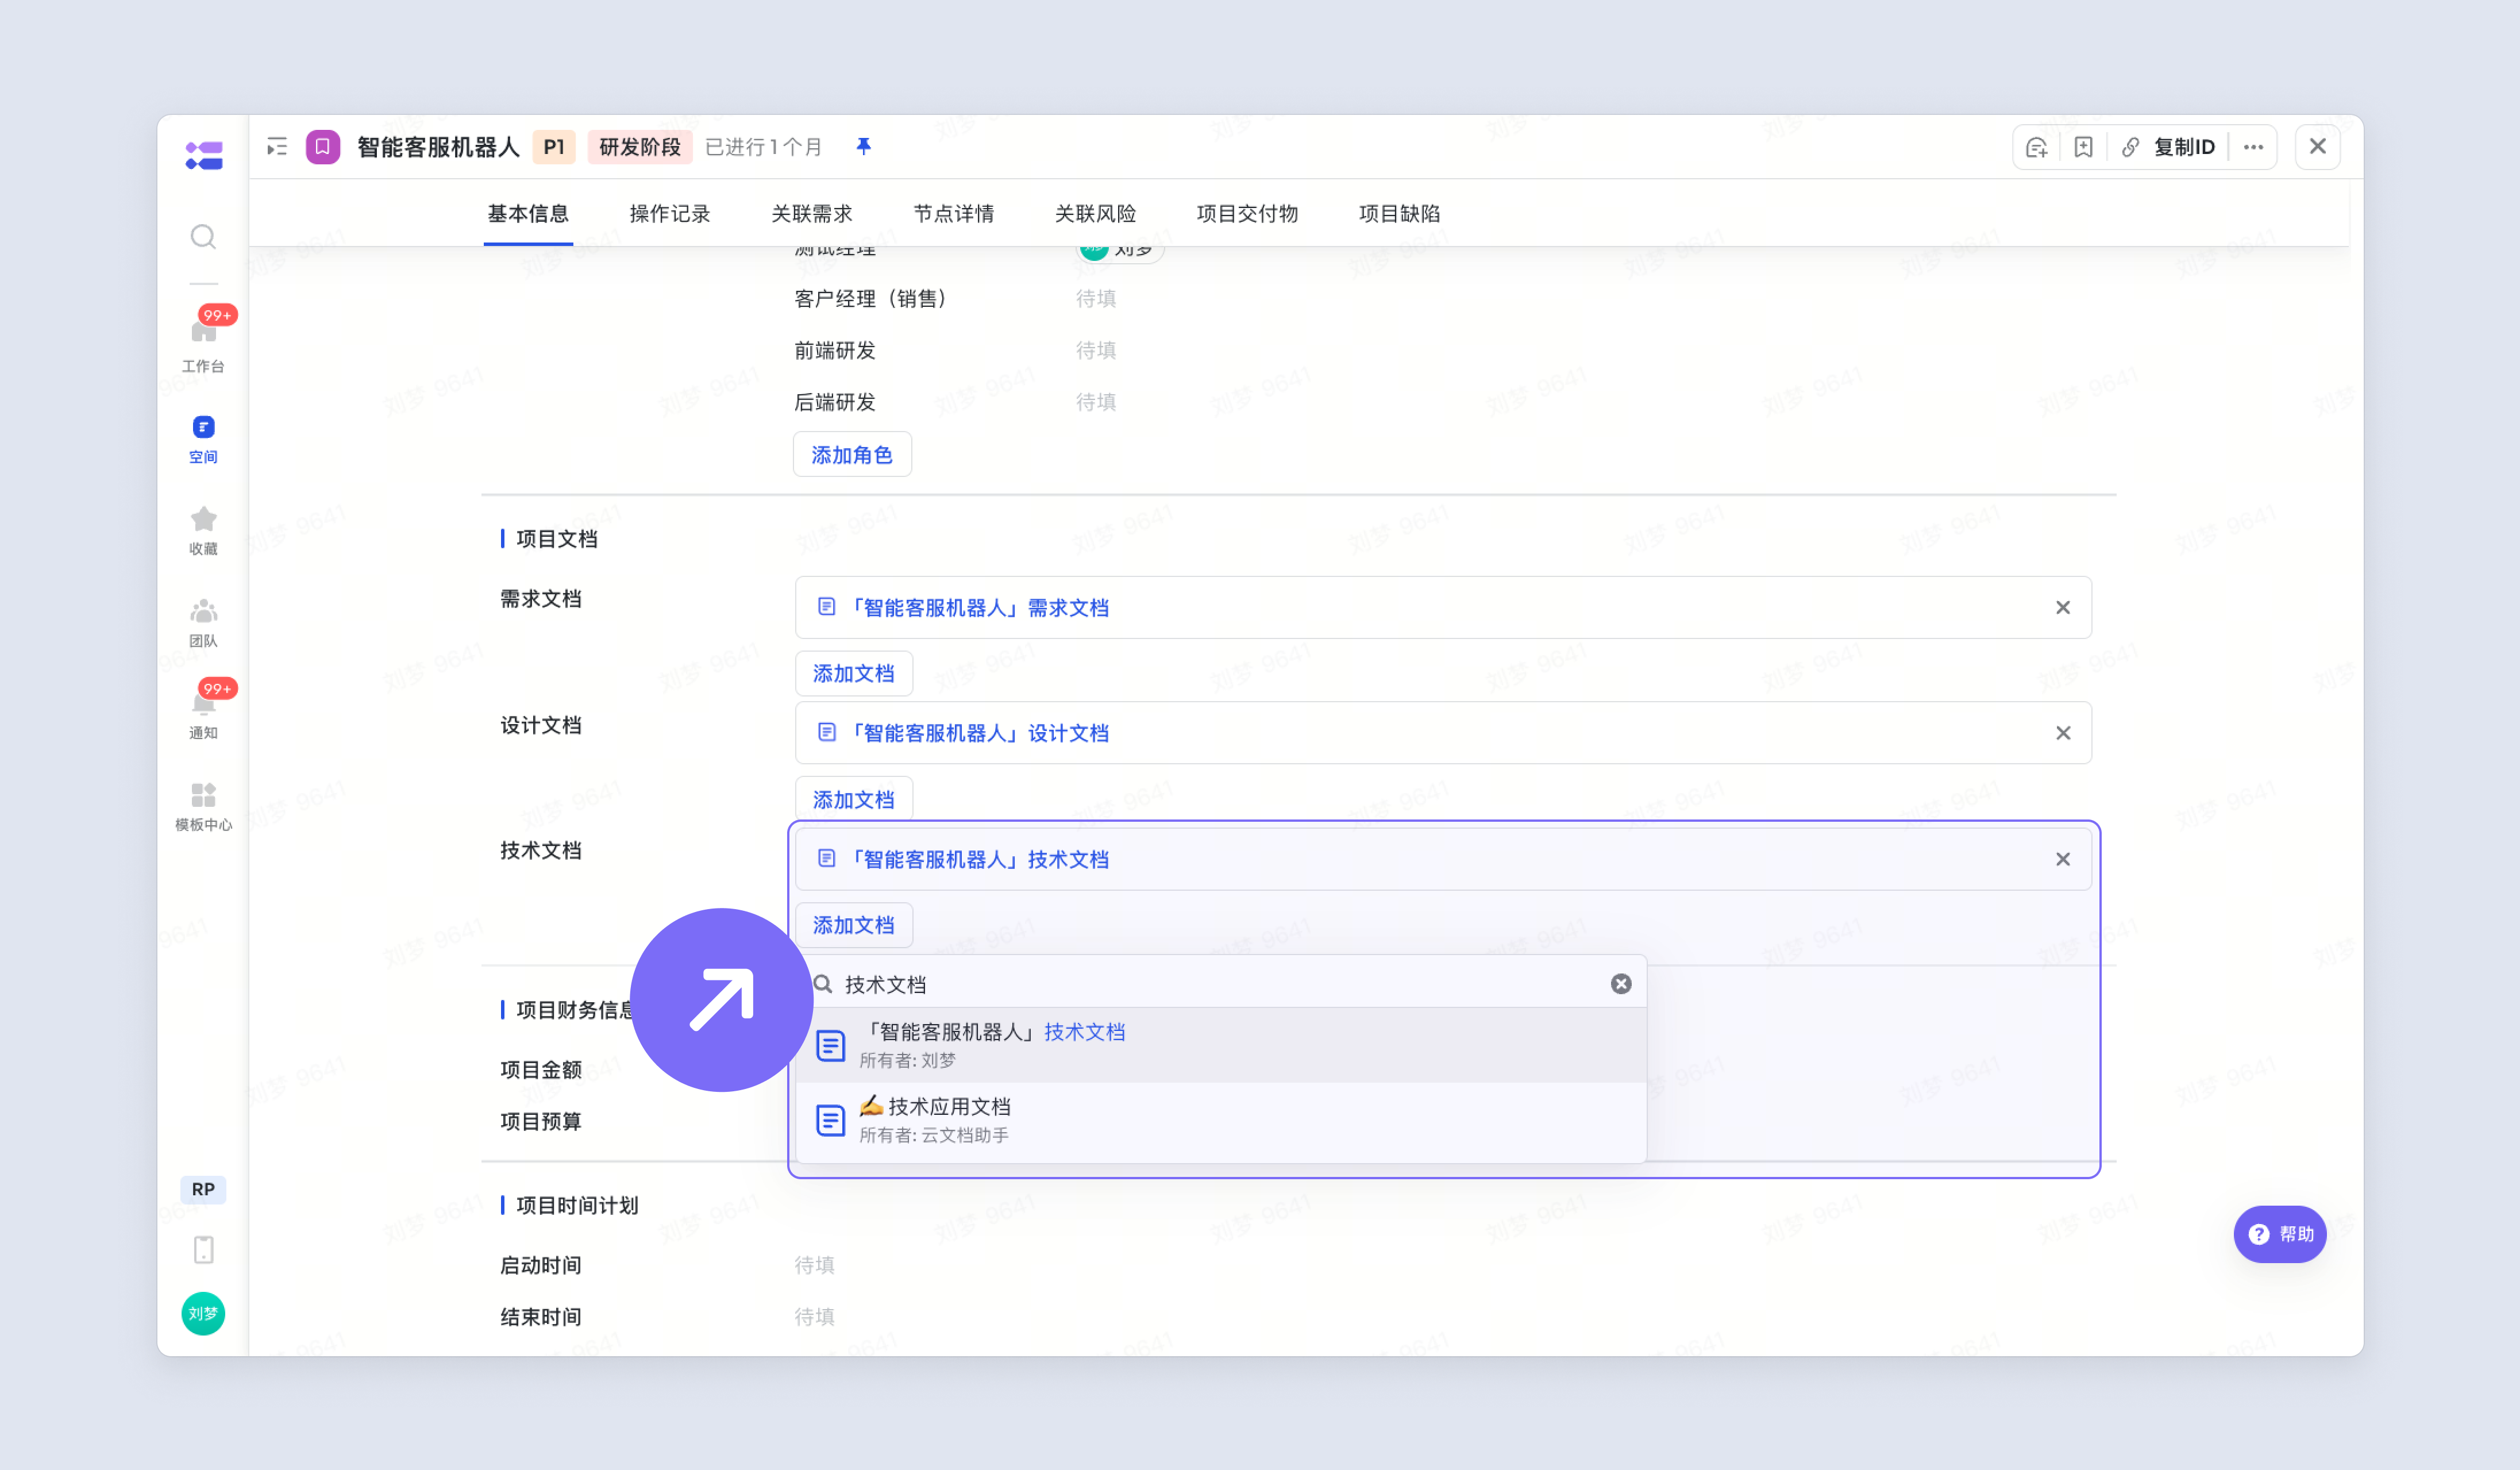
Task: Click 添加文档 under 设计文档
Action: (x=854, y=799)
